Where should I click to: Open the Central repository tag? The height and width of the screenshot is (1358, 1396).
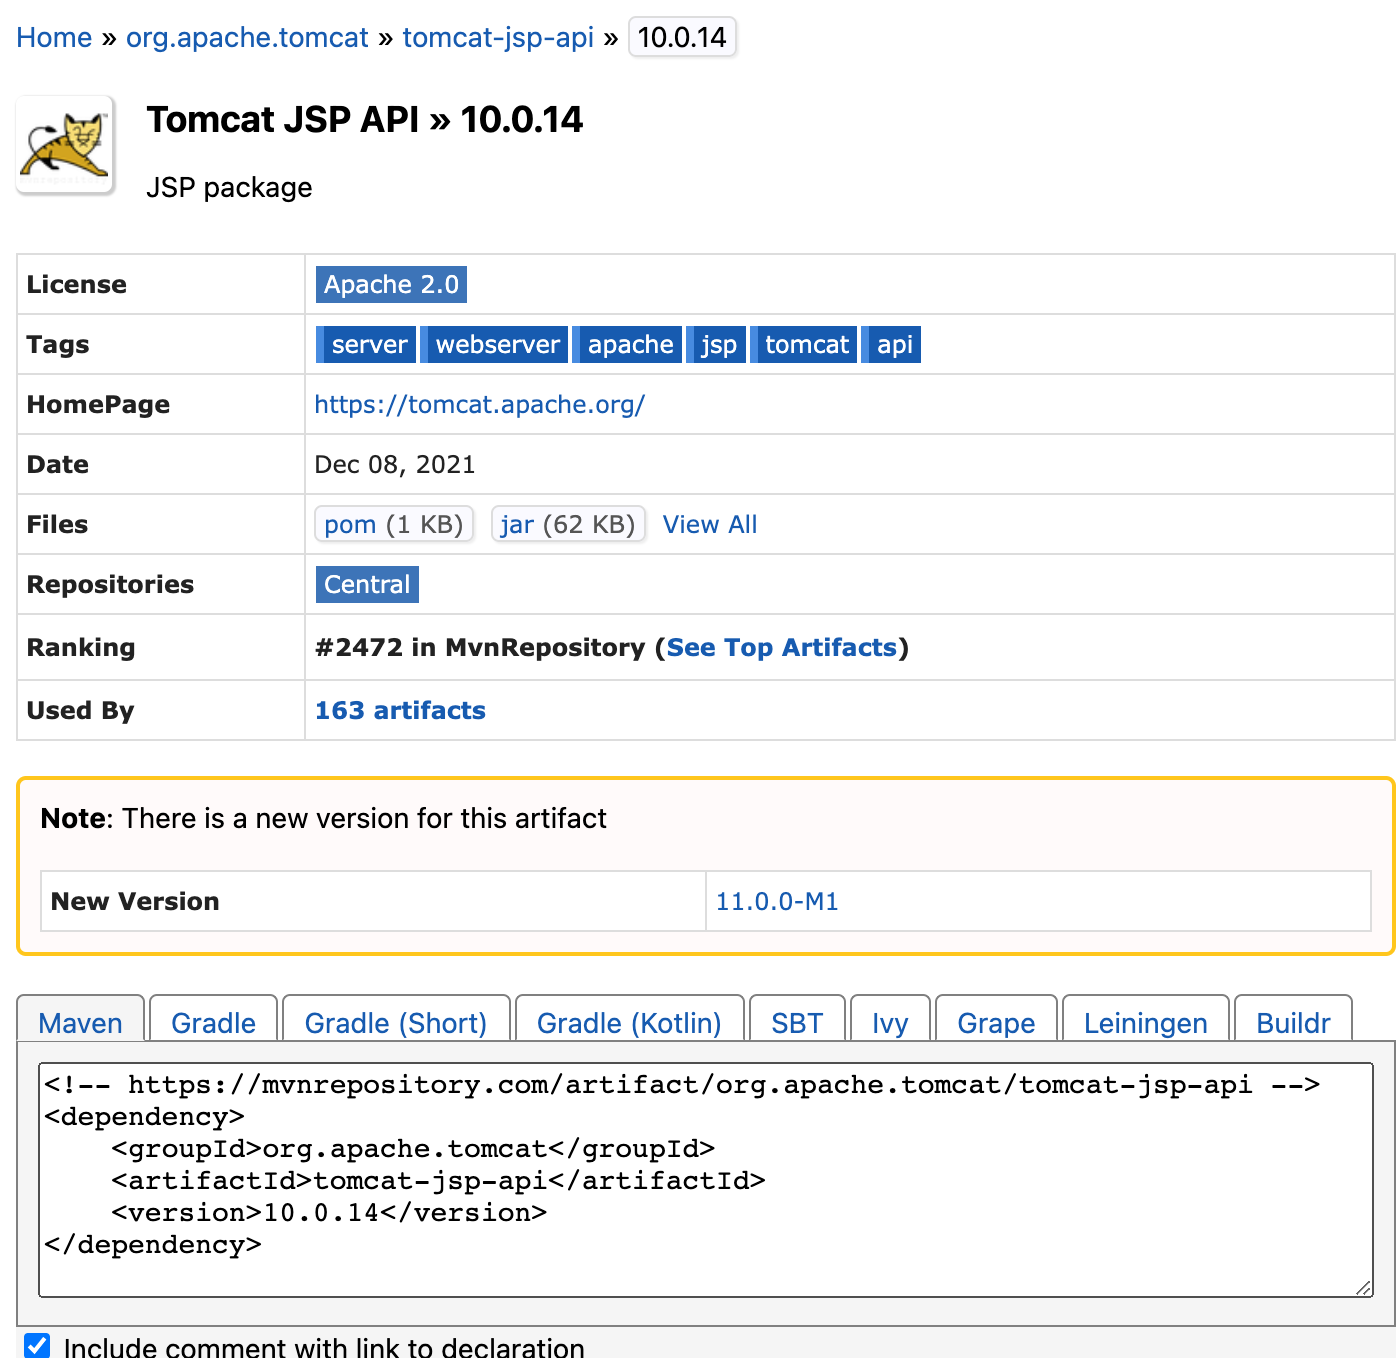click(367, 584)
